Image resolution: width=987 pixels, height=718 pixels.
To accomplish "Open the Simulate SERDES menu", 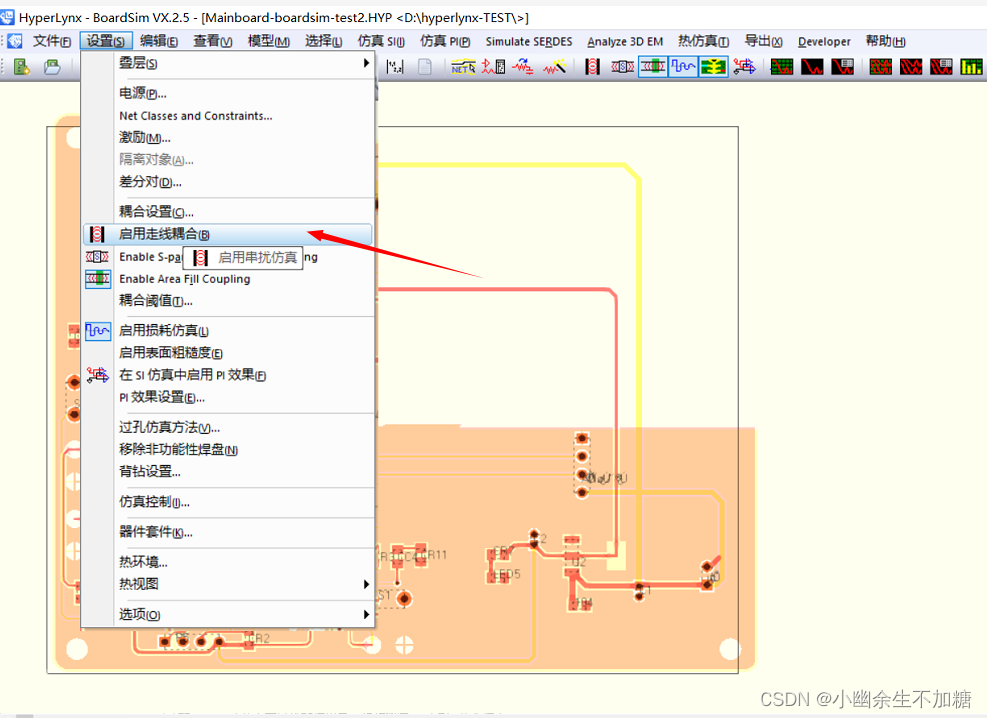I will coord(529,42).
